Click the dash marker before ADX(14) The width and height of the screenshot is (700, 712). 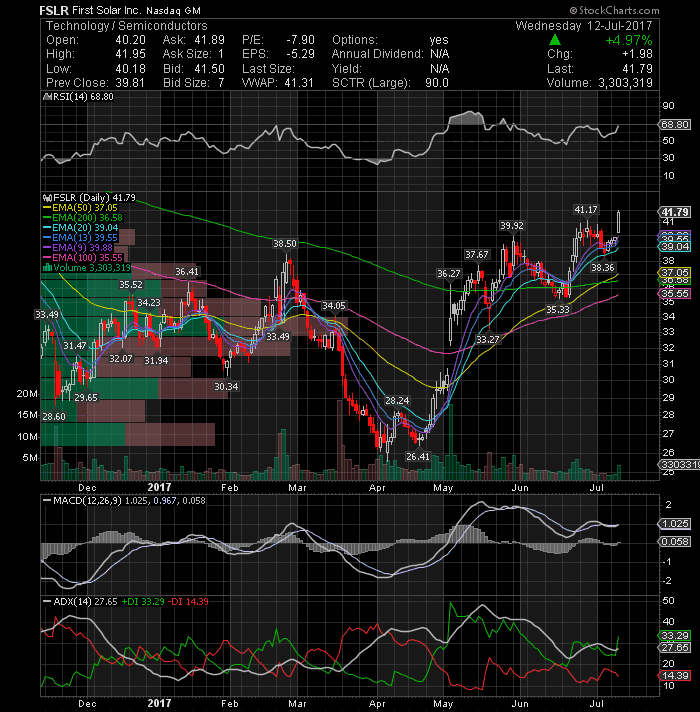47,601
